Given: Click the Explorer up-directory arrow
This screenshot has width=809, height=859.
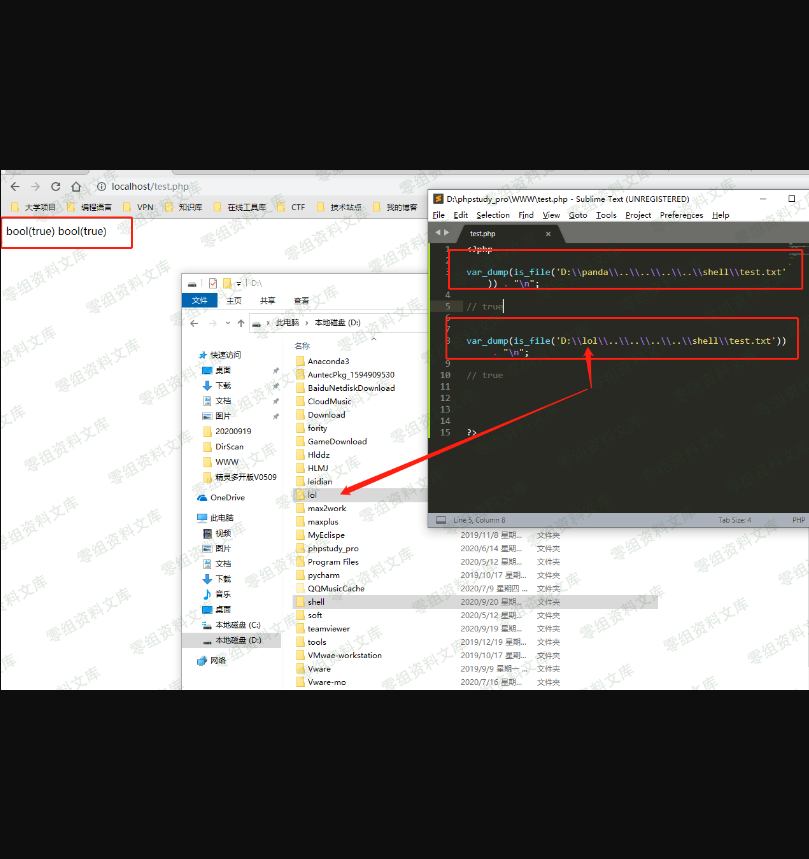Looking at the screenshot, I should coord(241,323).
